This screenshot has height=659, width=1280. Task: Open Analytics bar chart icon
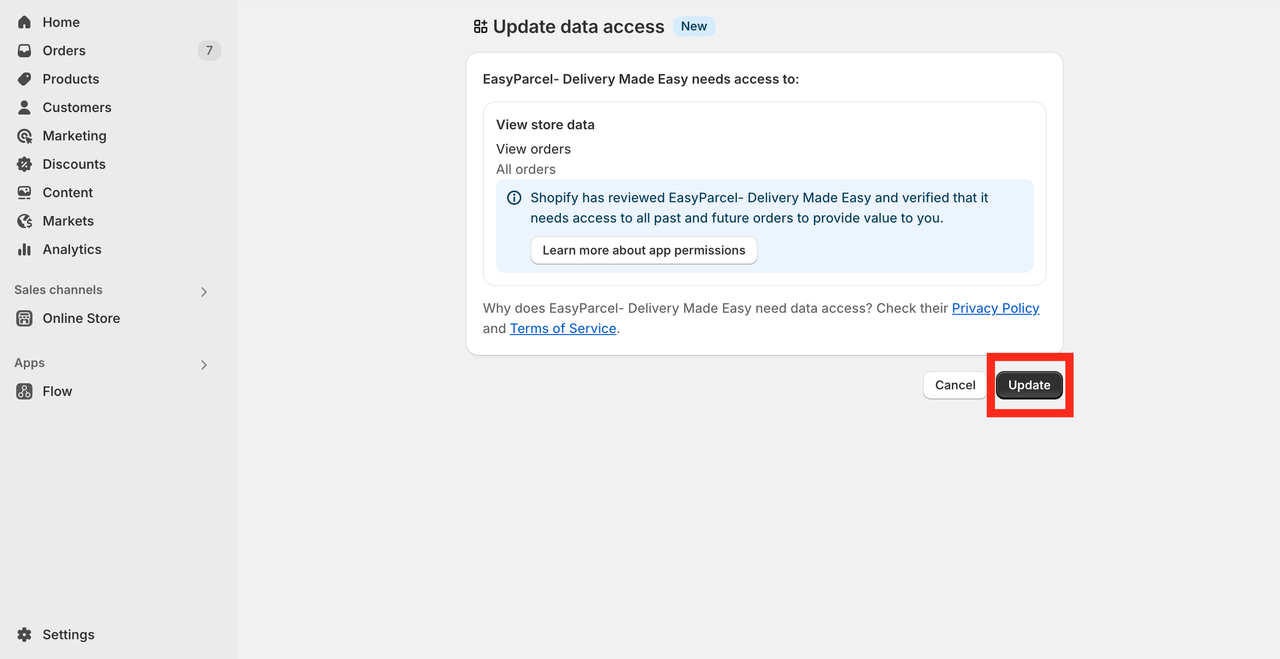24,249
